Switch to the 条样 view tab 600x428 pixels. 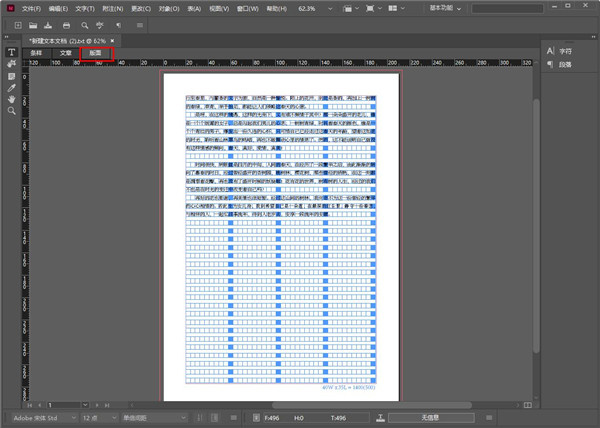point(36,52)
